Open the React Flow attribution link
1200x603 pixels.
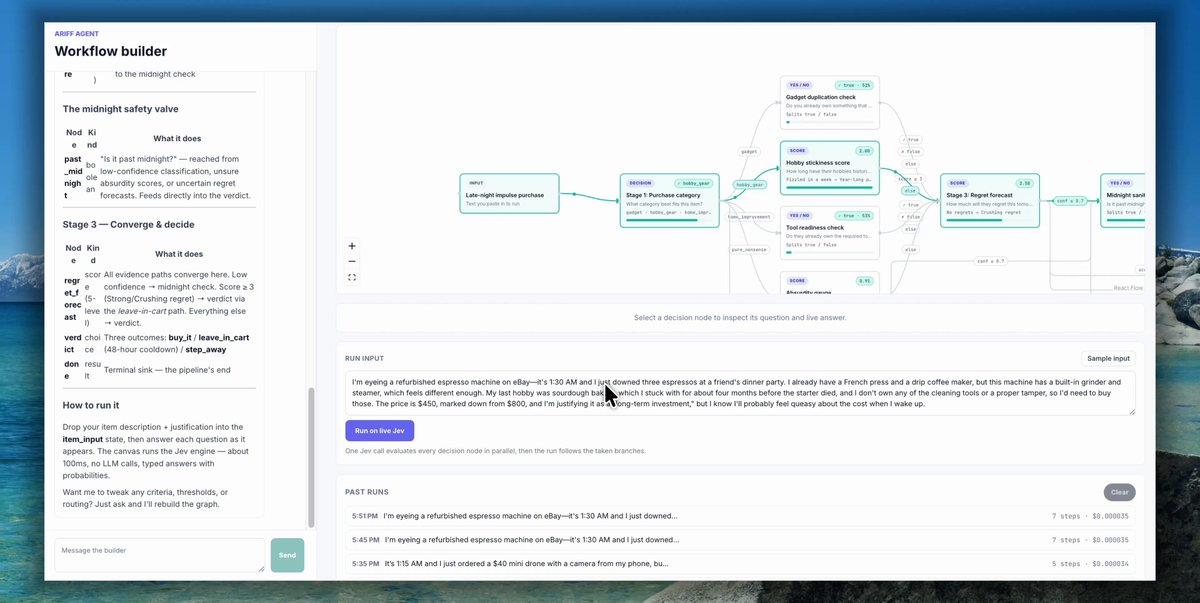tap(1128, 287)
